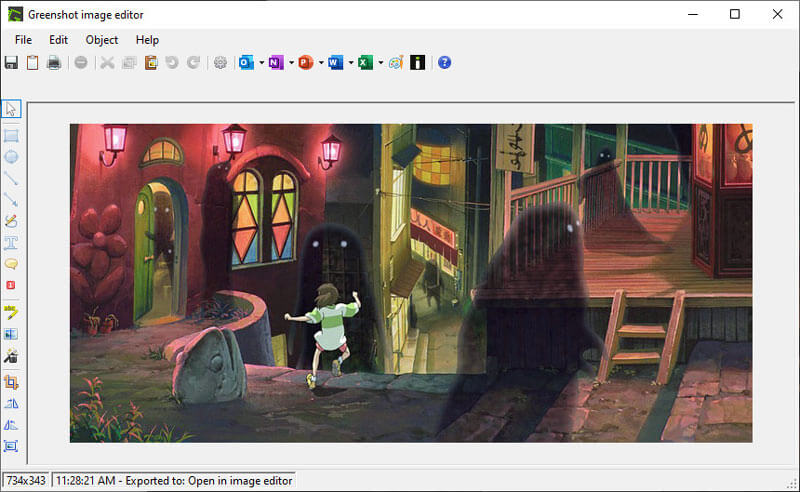This screenshot has height=492, width=800.
Task: Expand the Outlook export dropdown arrow
Action: (x=262, y=63)
